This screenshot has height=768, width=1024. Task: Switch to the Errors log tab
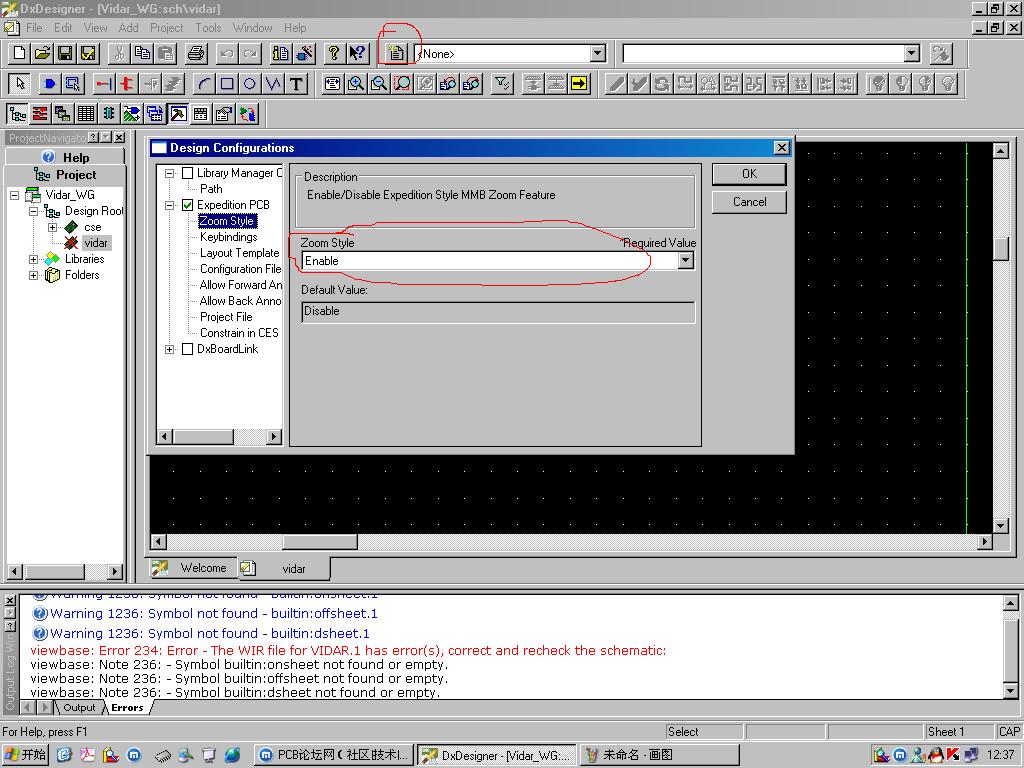(x=127, y=707)
